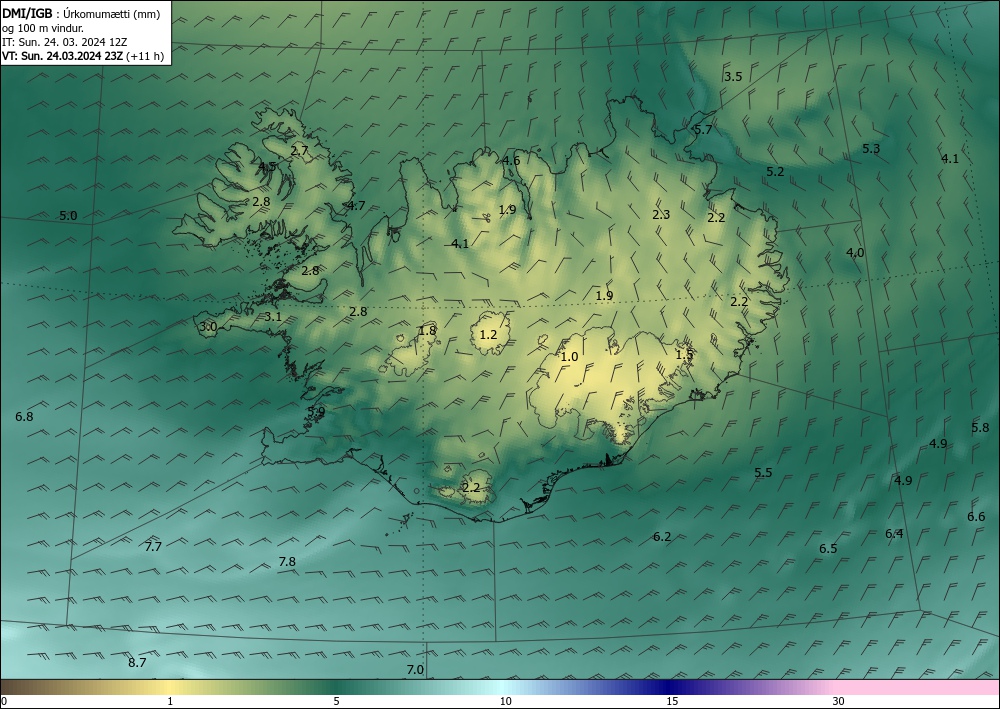The height and width of the screenshot is (709, 1000).
Task: Click the color scale tick label 30
Action: (x=839, y=701)
